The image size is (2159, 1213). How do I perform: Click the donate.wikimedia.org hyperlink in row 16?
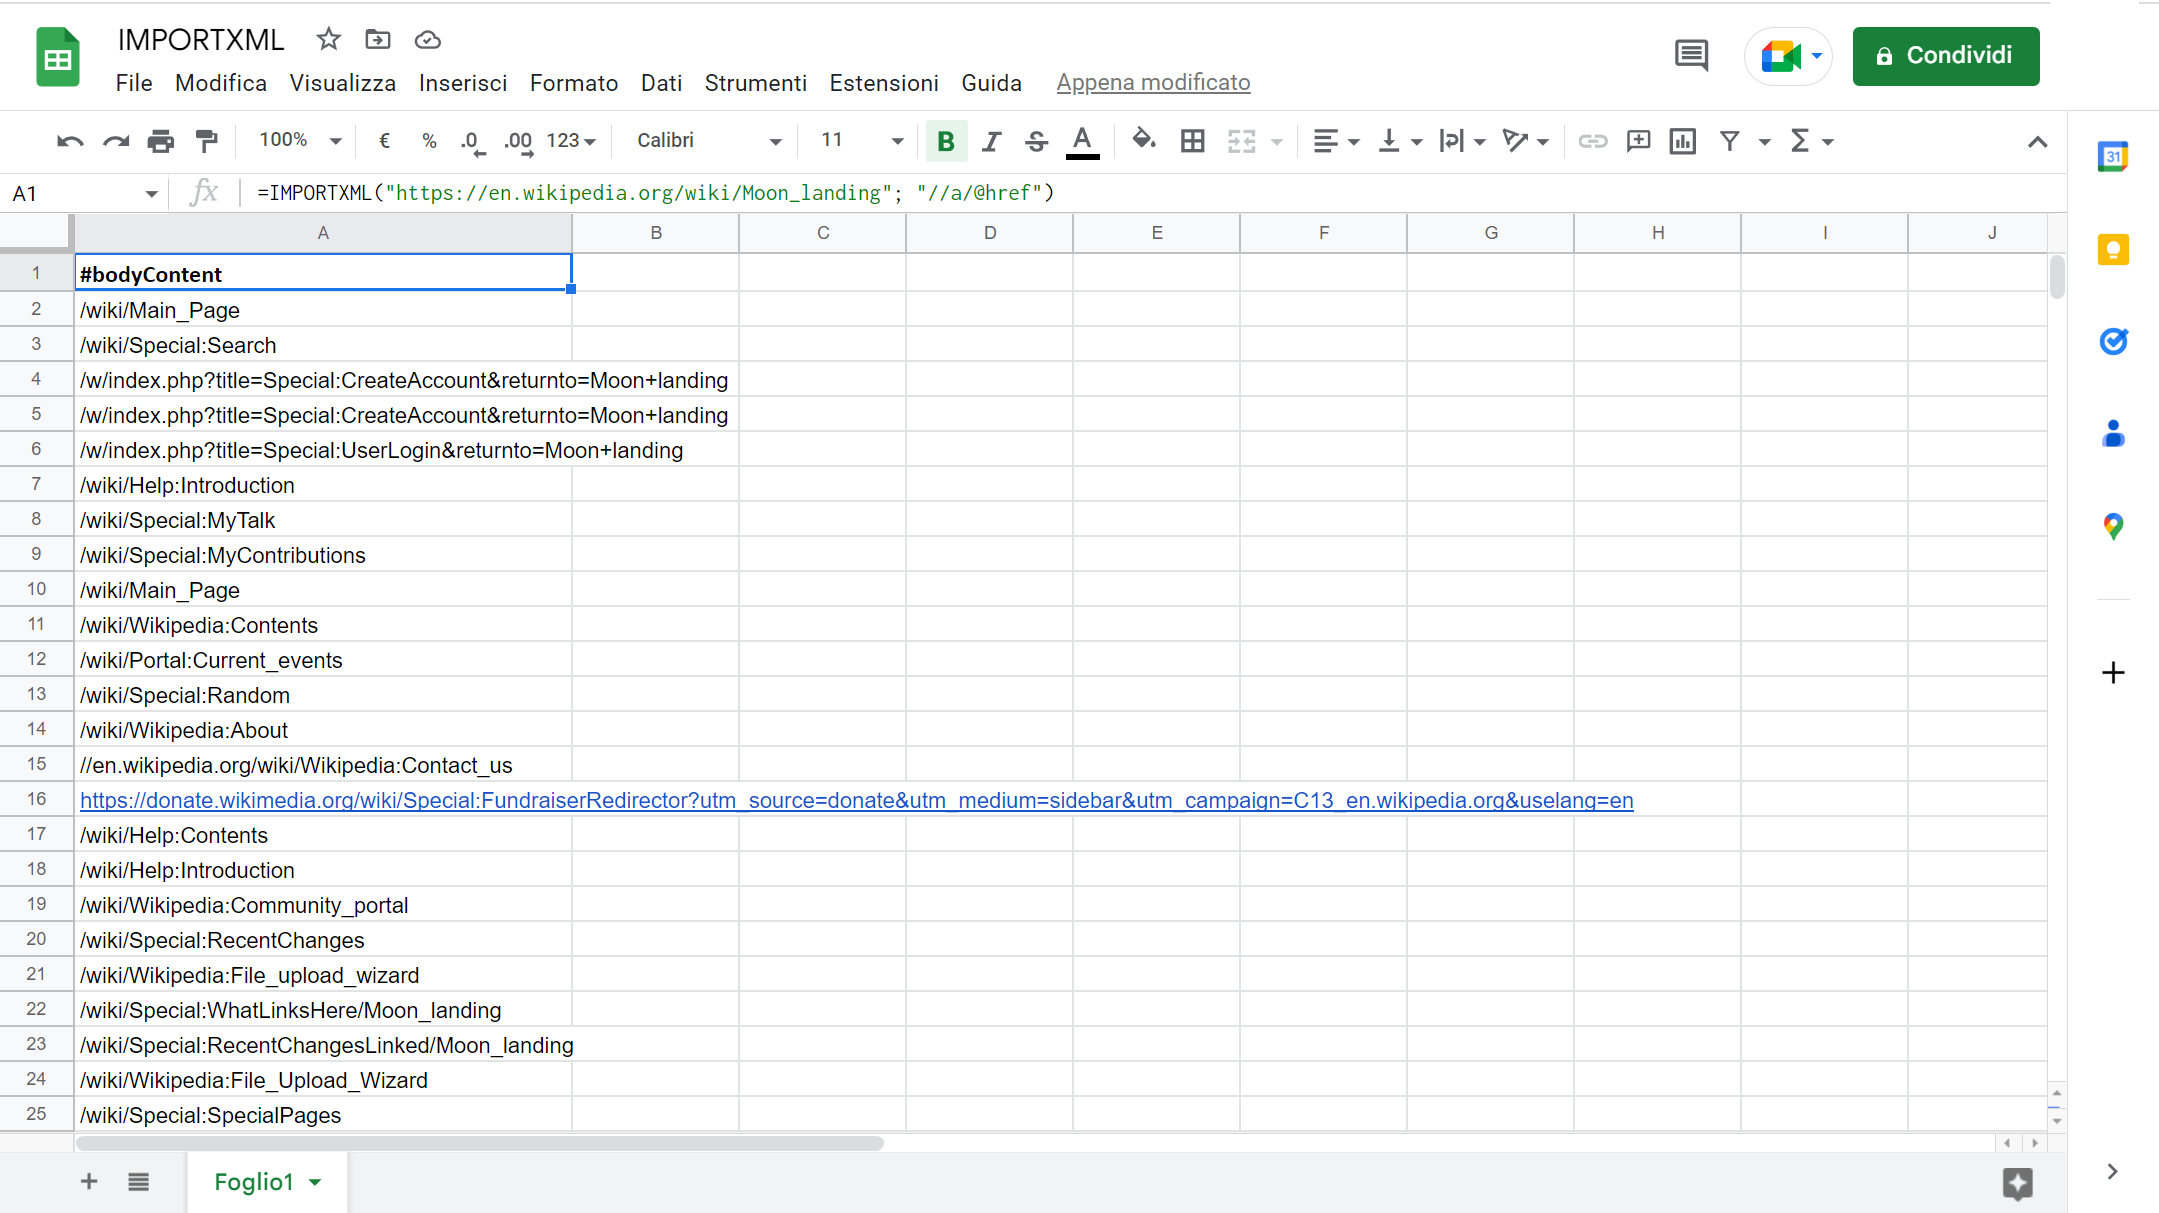855,800
